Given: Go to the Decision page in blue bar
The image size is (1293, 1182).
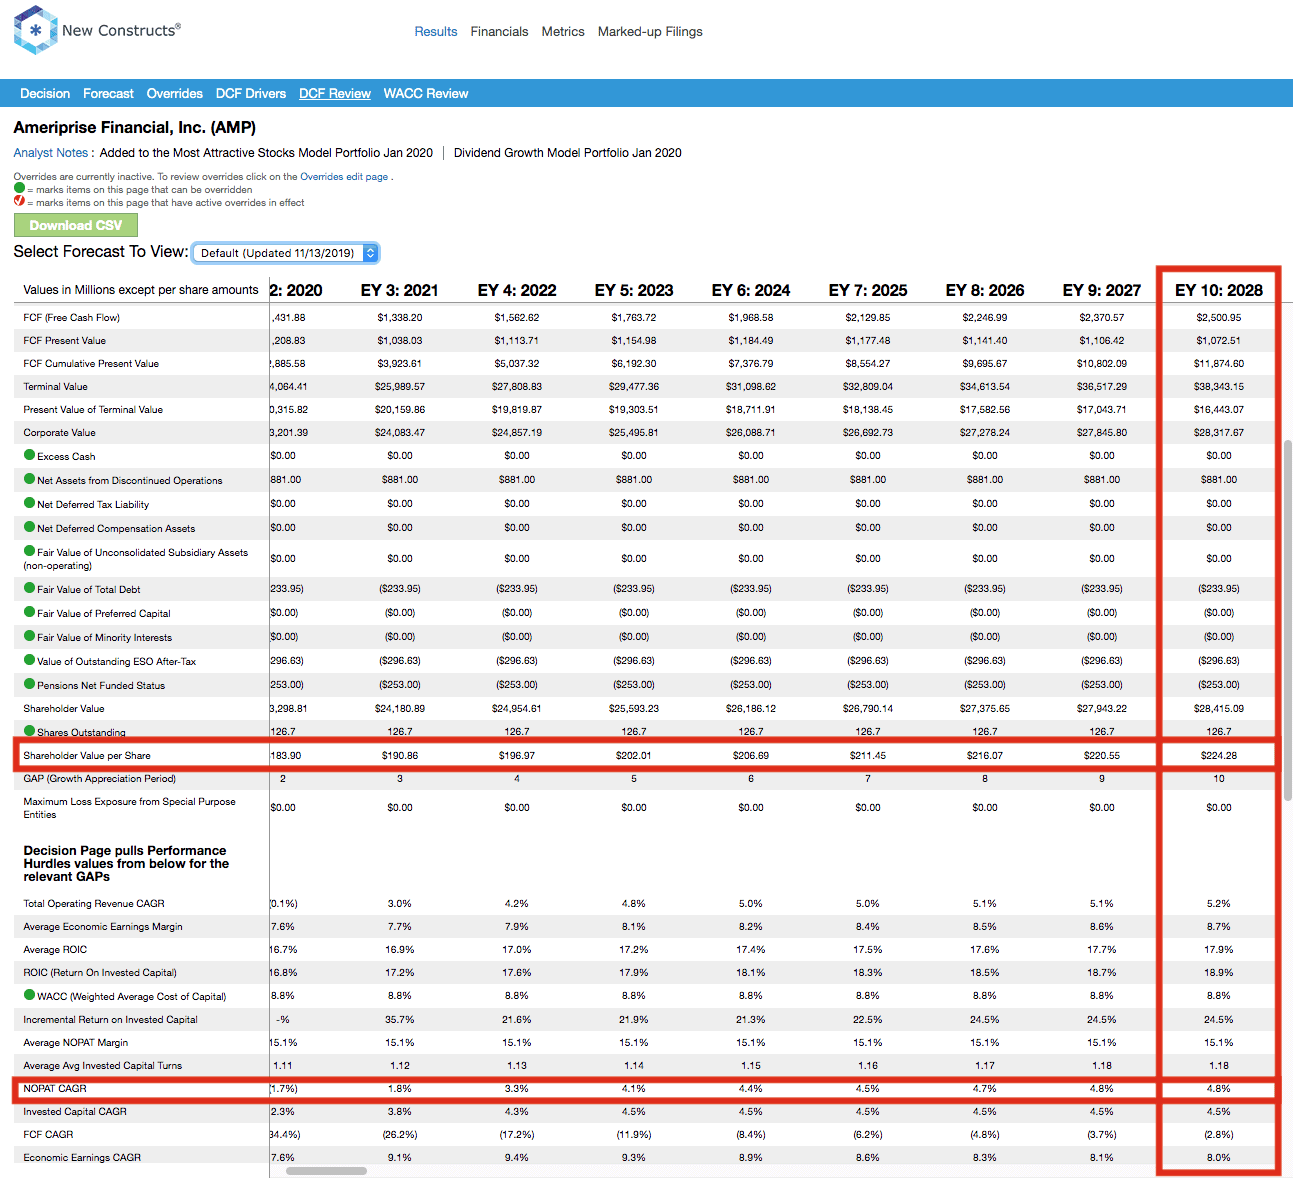Looking at the screenshot, I should click(x=45, y=93).
